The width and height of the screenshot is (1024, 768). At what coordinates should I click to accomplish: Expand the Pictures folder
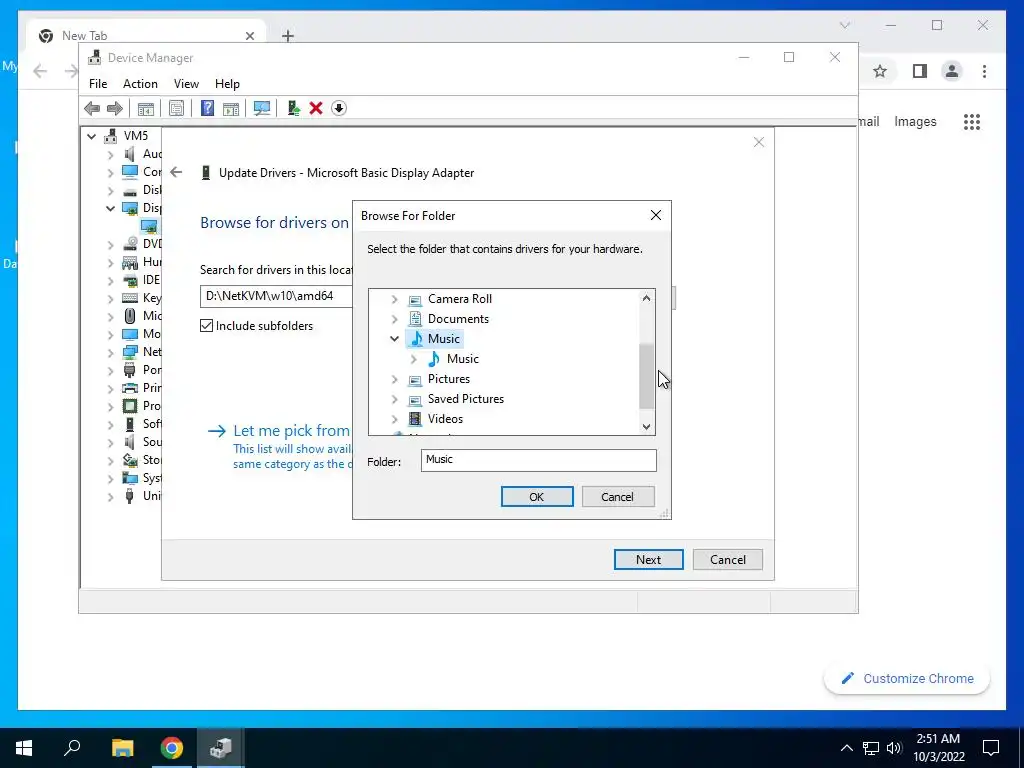click(x=394, y=379)
